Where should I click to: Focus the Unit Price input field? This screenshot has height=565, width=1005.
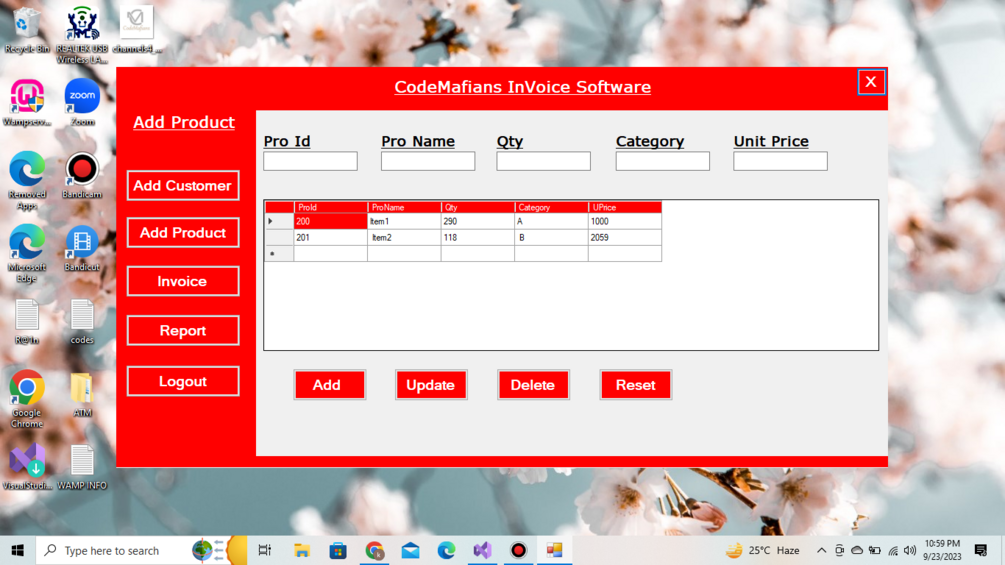tap(781, 161)
